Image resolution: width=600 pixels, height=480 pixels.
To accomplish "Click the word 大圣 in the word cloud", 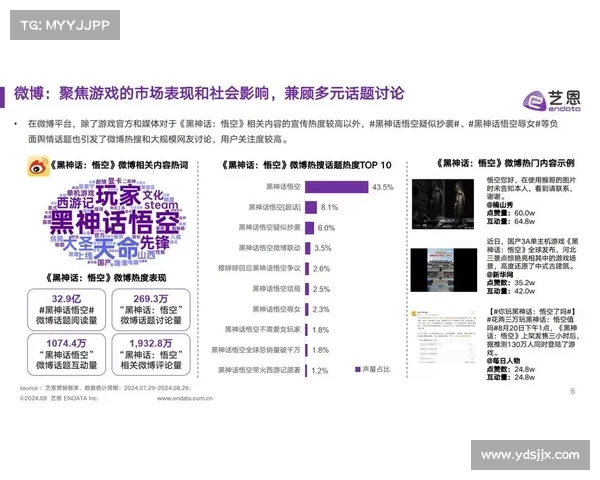I will point(77,245).
